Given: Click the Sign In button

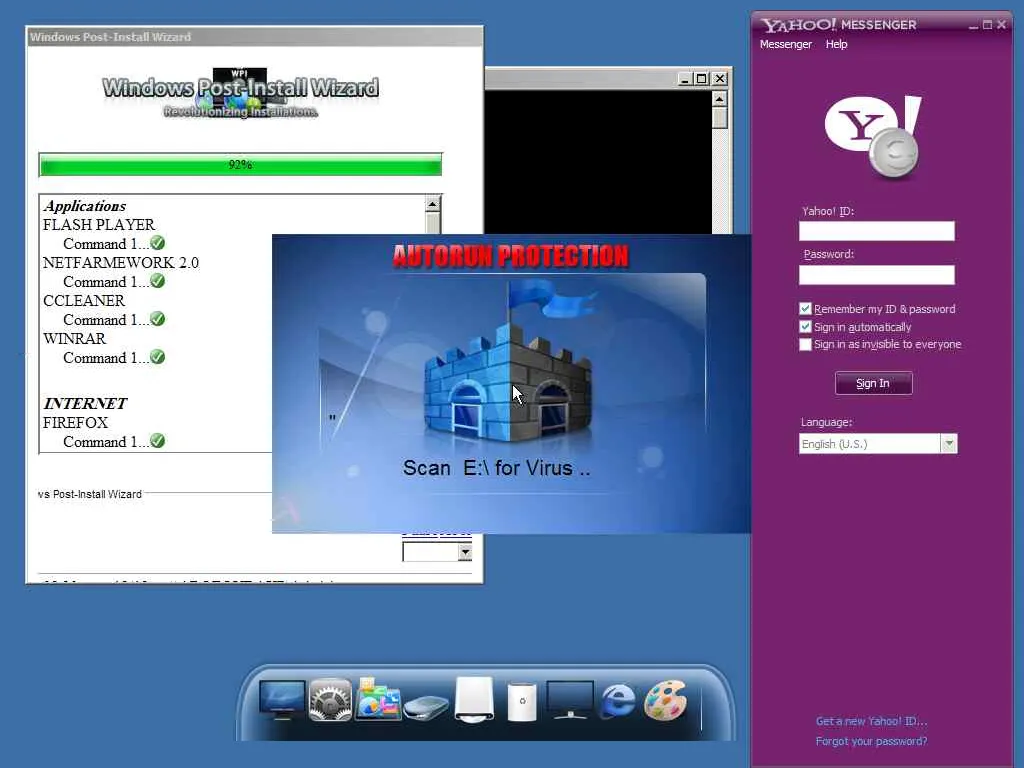Looking at the screenshot, I should tap(873, 383).
